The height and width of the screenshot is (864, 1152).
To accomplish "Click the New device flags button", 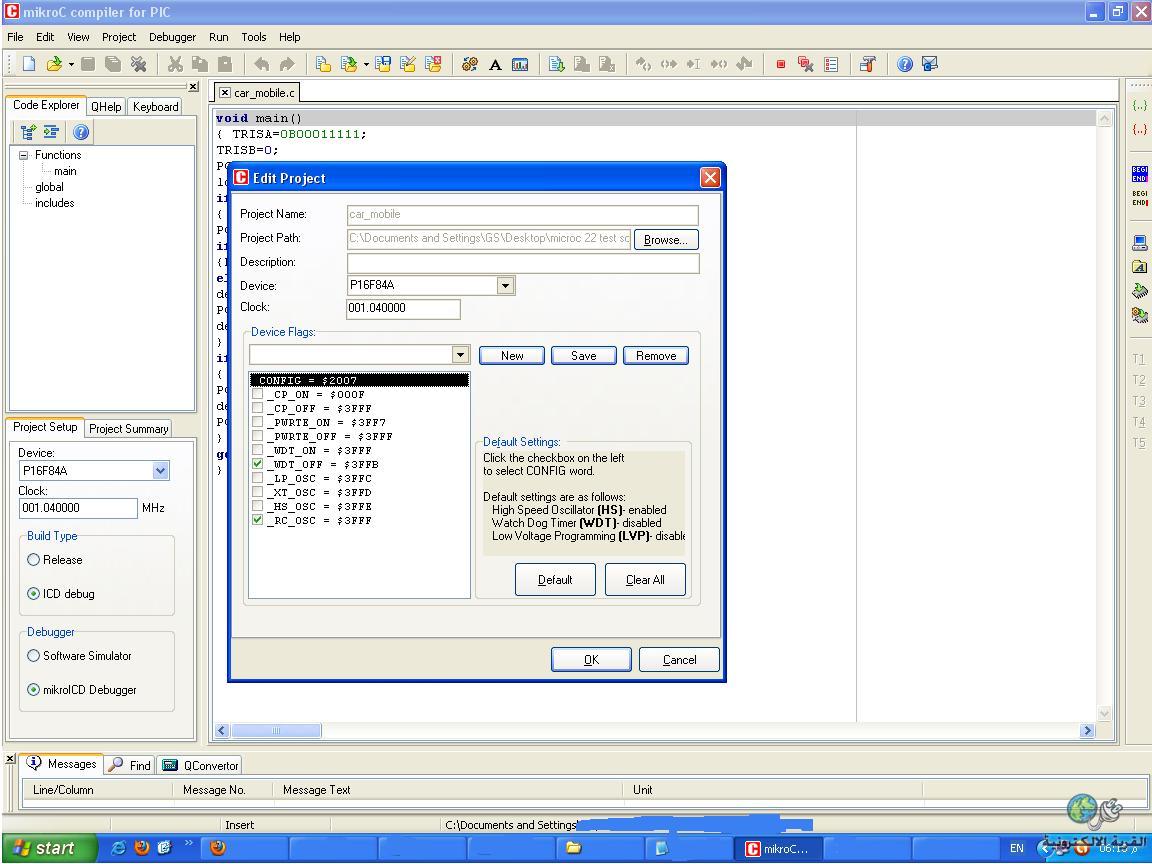I will point(512,356).
